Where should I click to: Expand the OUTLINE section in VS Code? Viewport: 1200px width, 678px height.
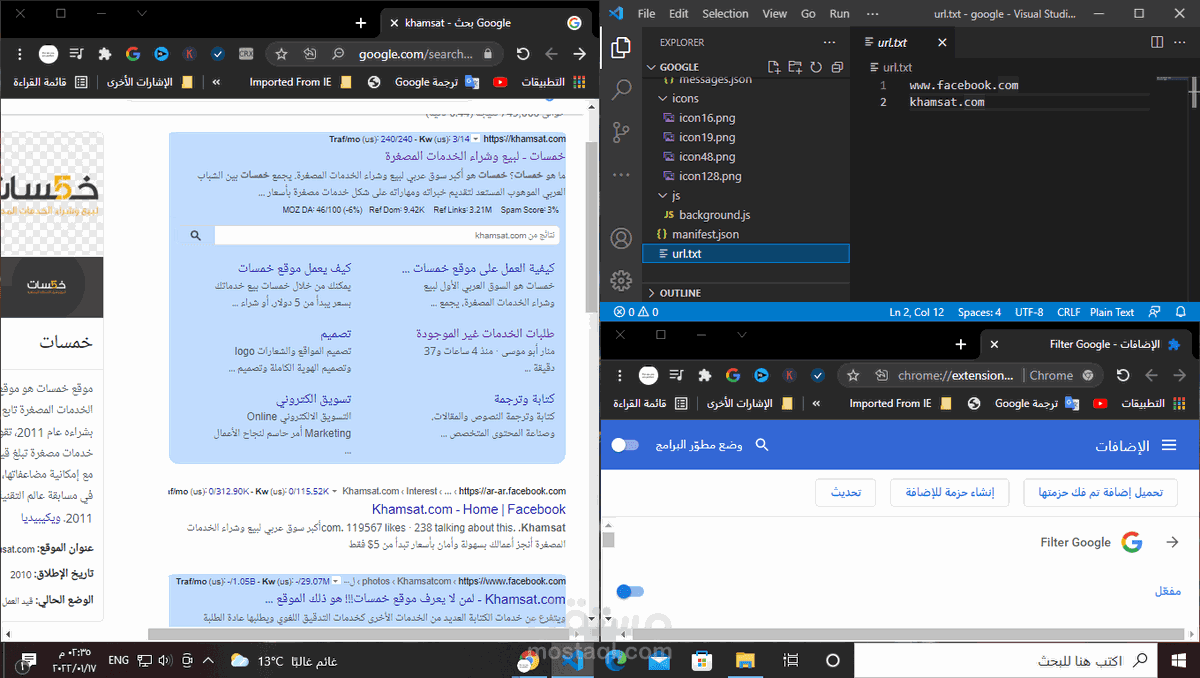[651, 293]
